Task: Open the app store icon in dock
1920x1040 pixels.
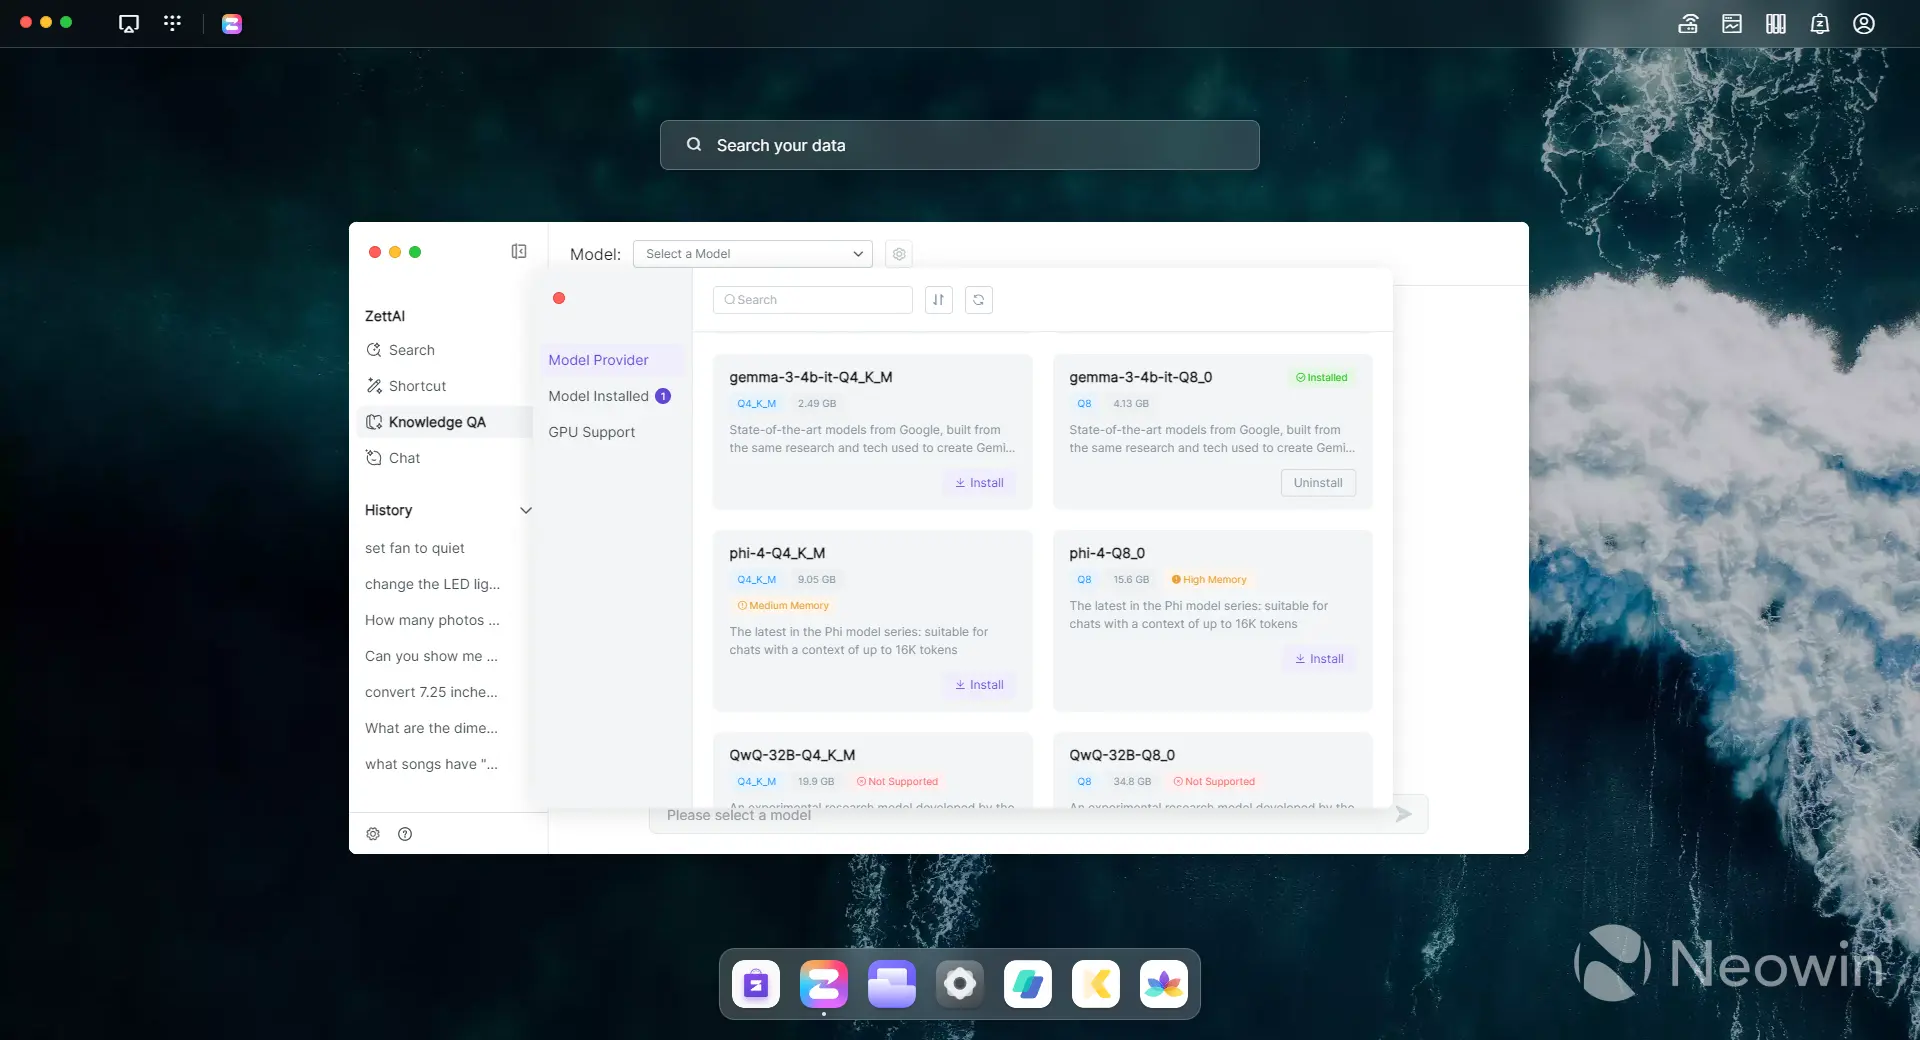Action: (x=756, y=985)
